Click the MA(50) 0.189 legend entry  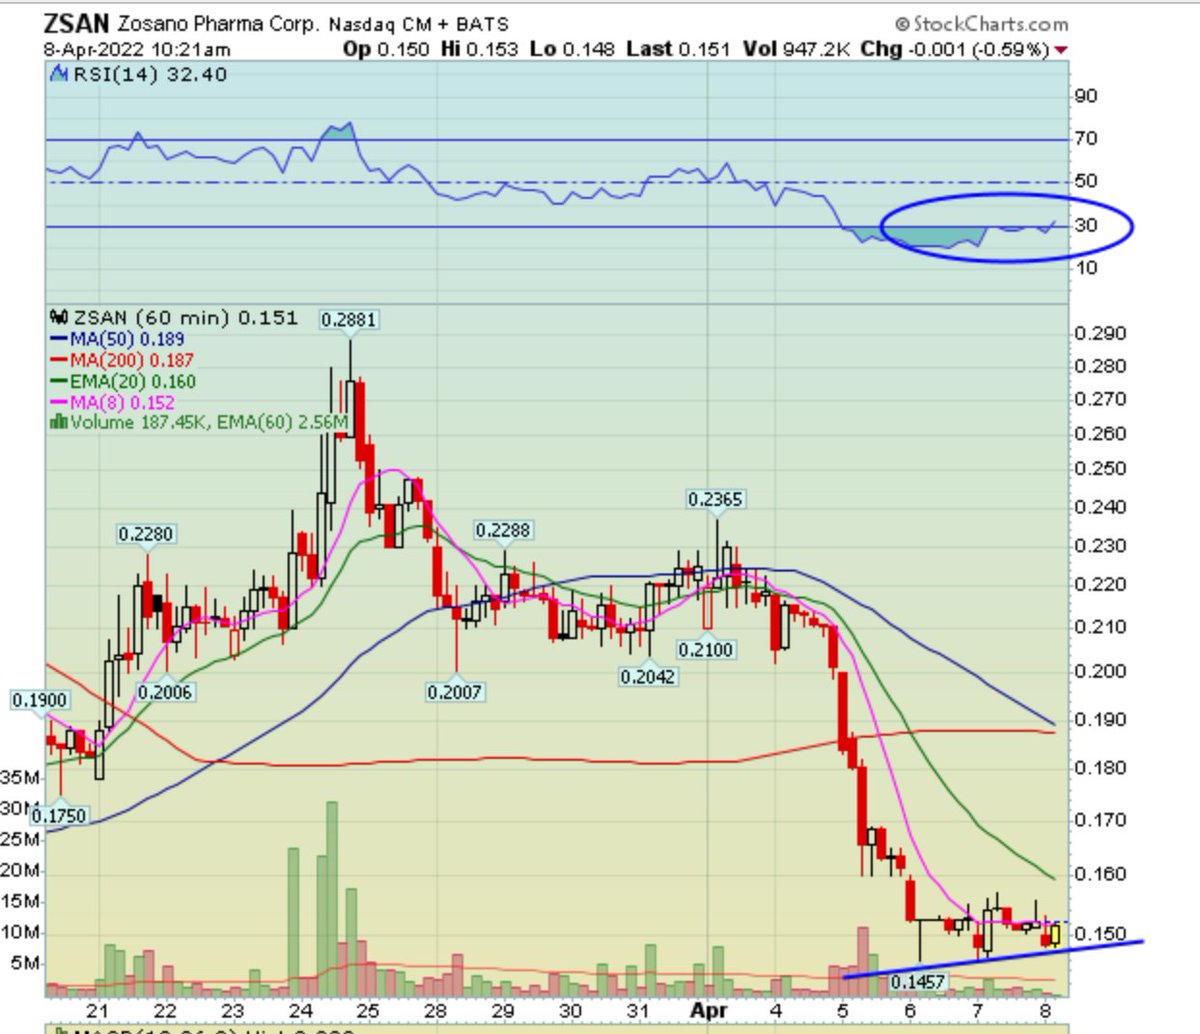pos(117,339)
